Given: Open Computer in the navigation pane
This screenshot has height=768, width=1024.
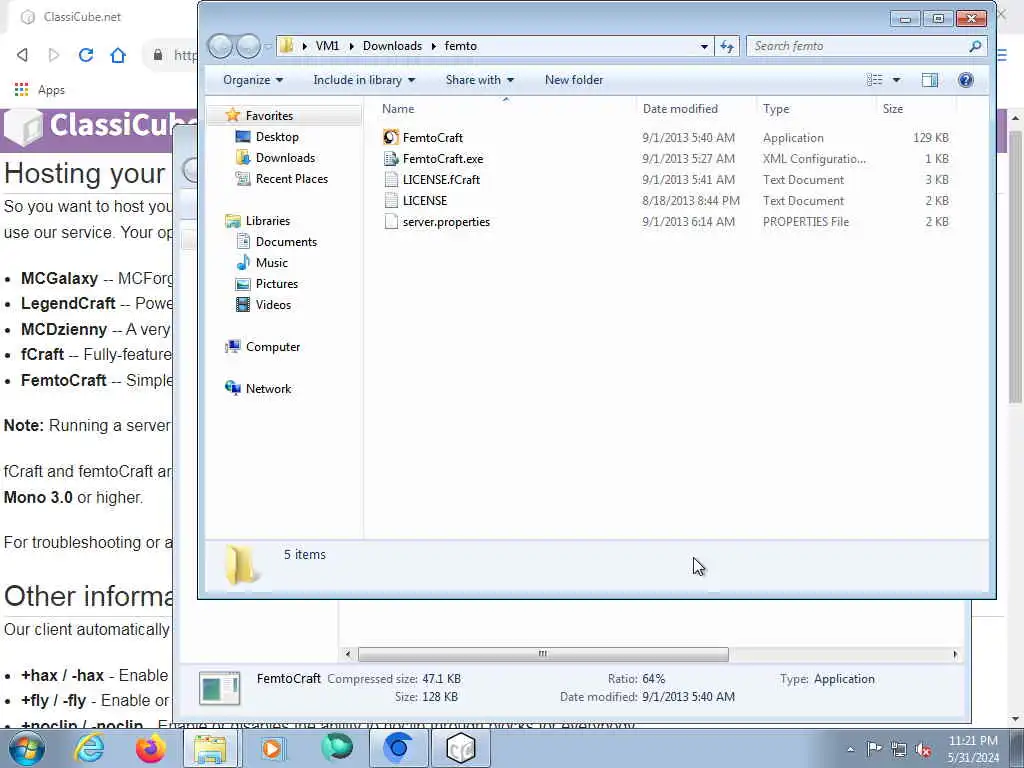Looking at the screenshot, I should pos(273,347).
